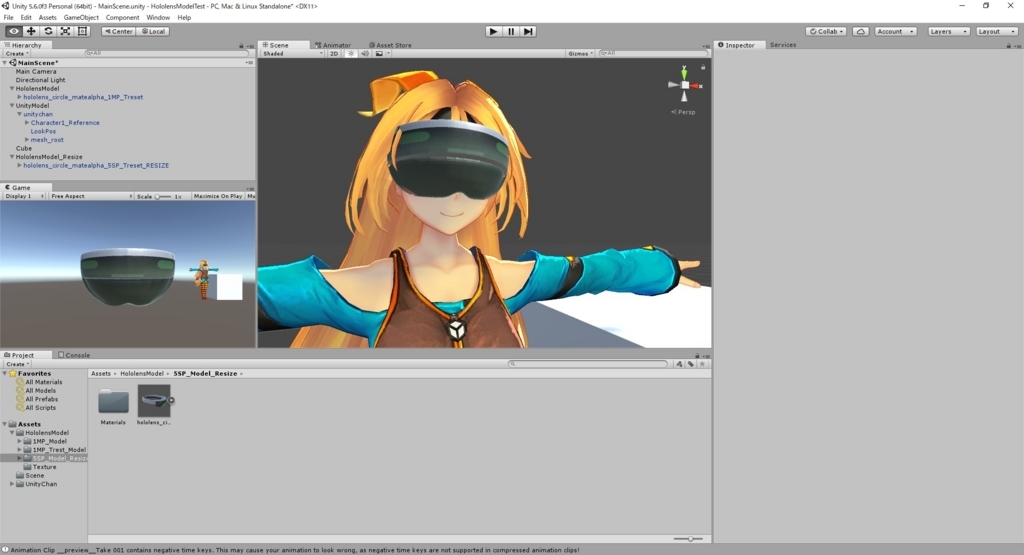Open the Window menu
This screenshot has height=555, width=1024.
[x=158, y=18]
